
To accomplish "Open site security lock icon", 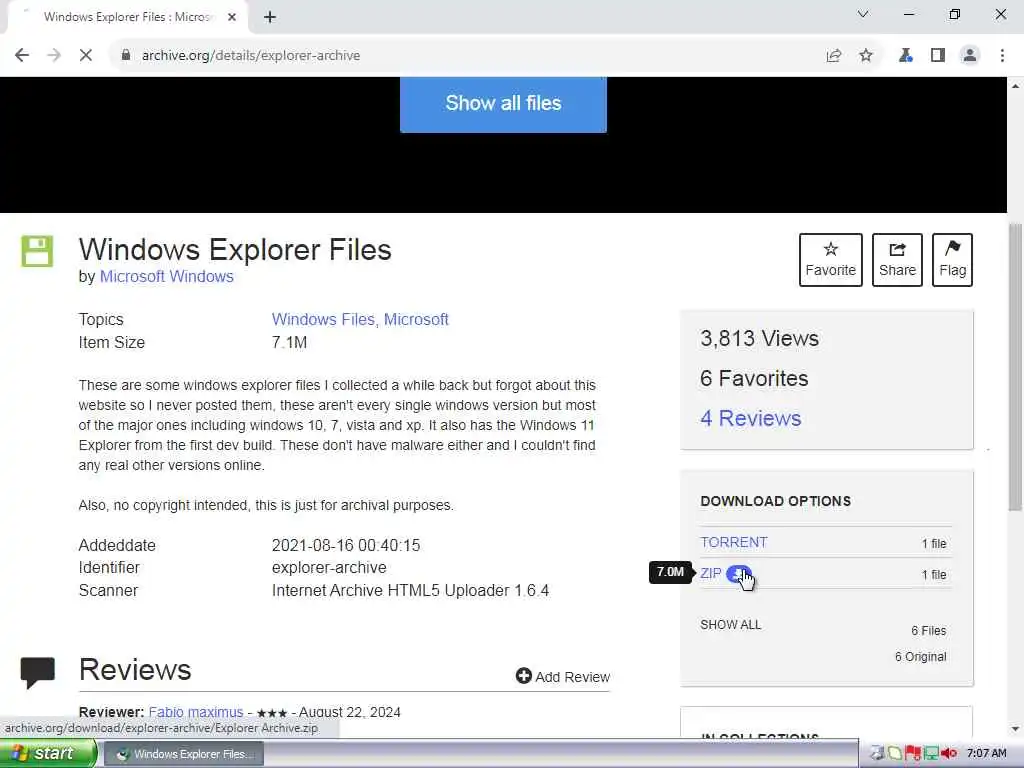I will click(x=125, y=56).
